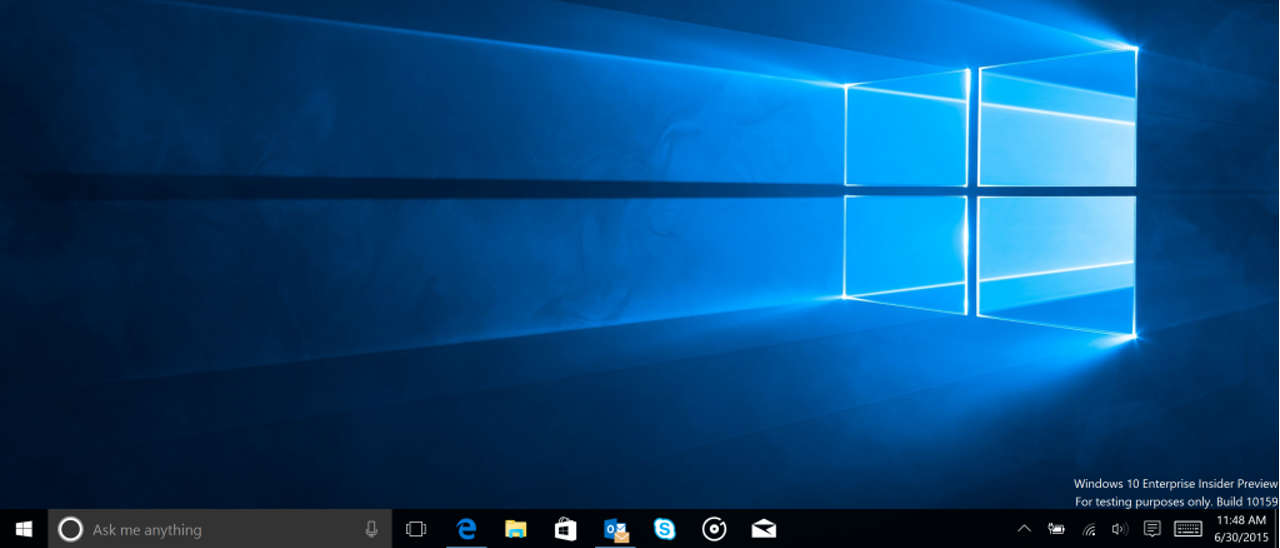Open the Mail app envelope icon
Image resolution: width=1280 pixels, height=548 pixels.
click(x=764, y=529)
